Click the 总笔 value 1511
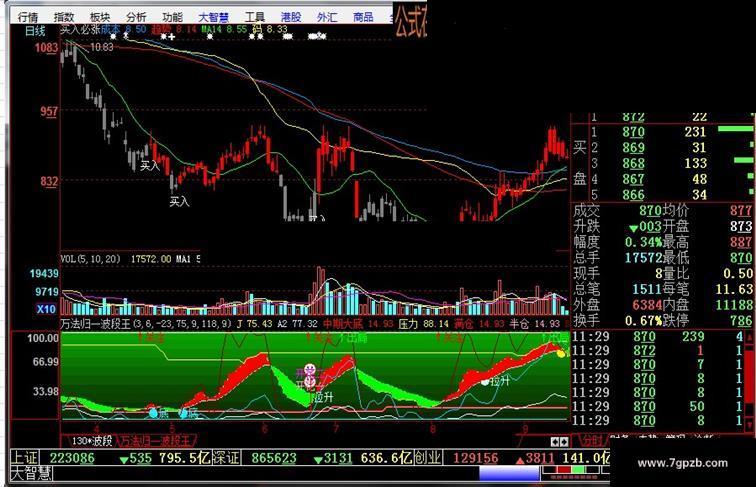This screenshot has width=756, height=487. point(648,289)
